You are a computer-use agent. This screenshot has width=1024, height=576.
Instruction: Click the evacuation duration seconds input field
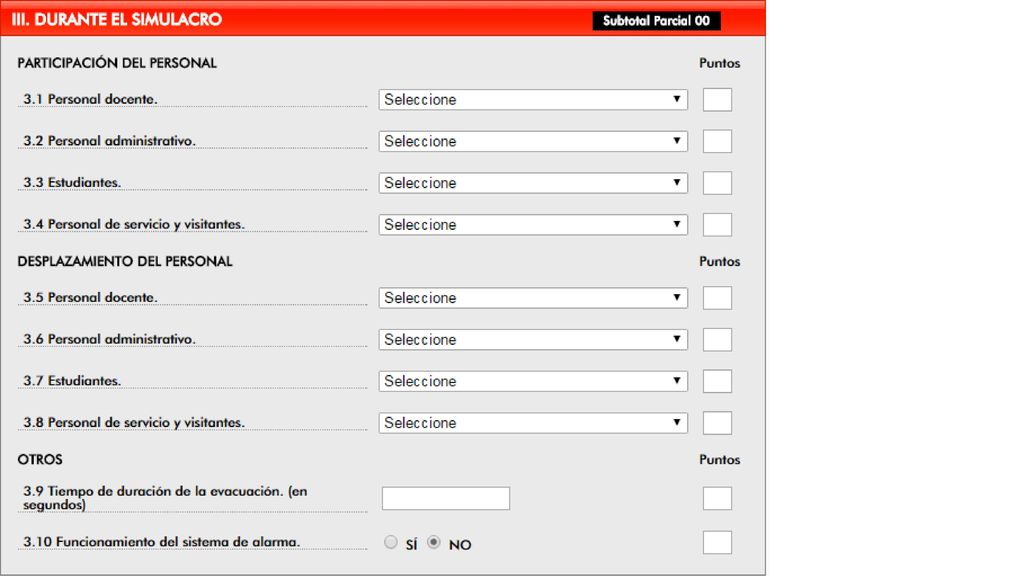pos(446,498)
